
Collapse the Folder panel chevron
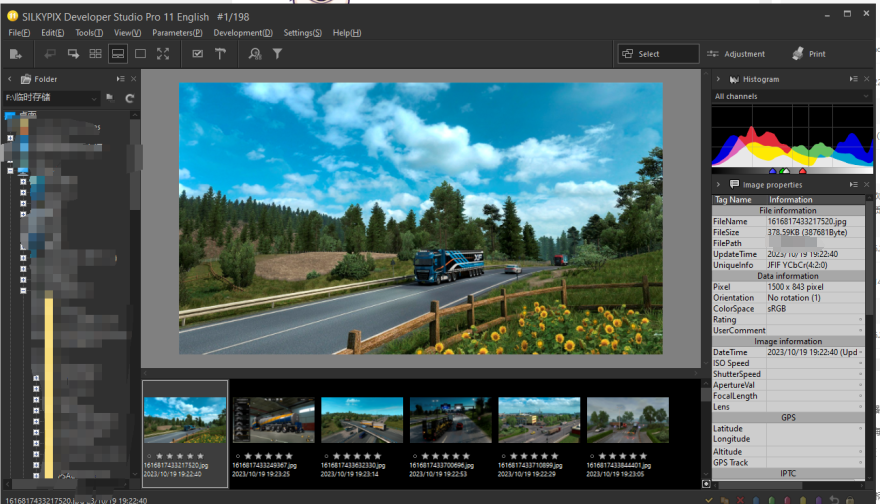coord(10,79)
